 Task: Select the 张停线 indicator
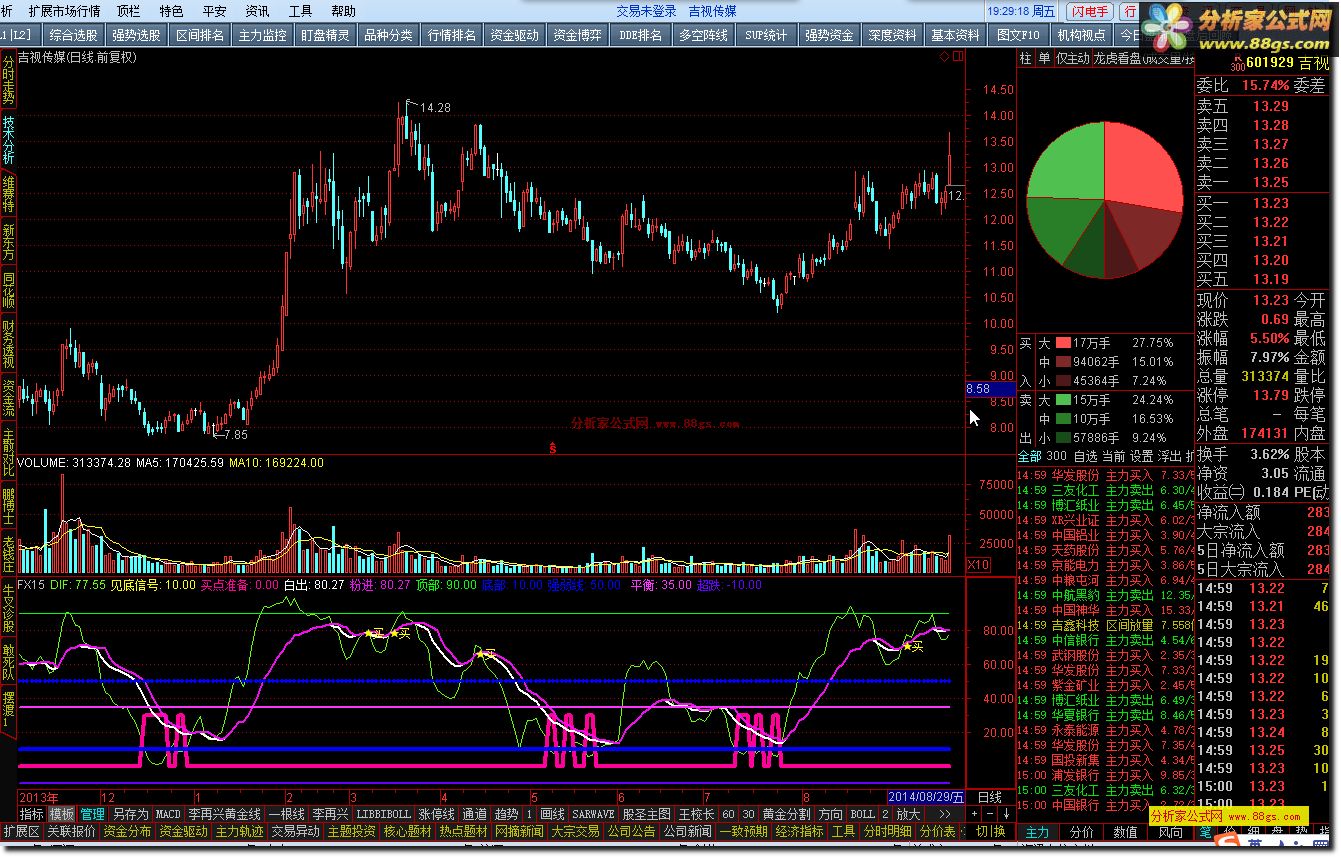436,814
